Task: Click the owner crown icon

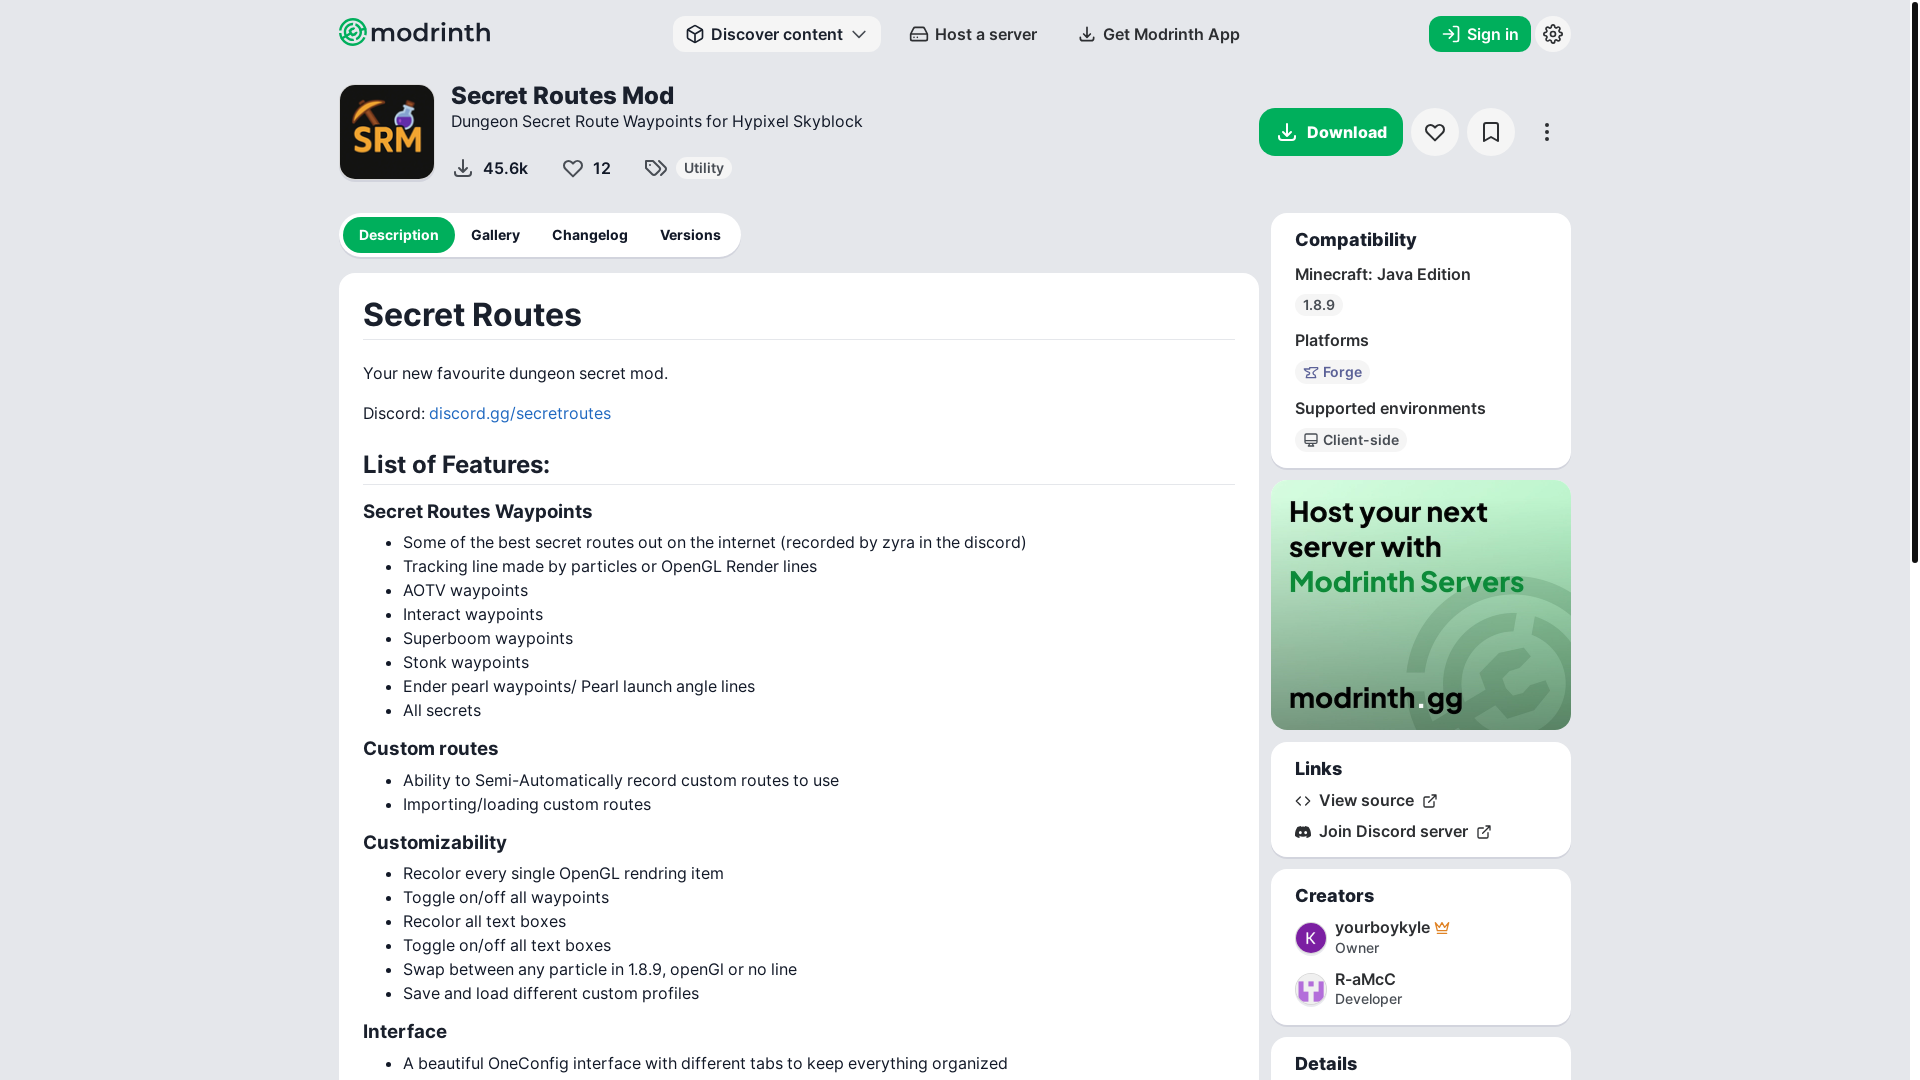Action: click(1441, 927)
